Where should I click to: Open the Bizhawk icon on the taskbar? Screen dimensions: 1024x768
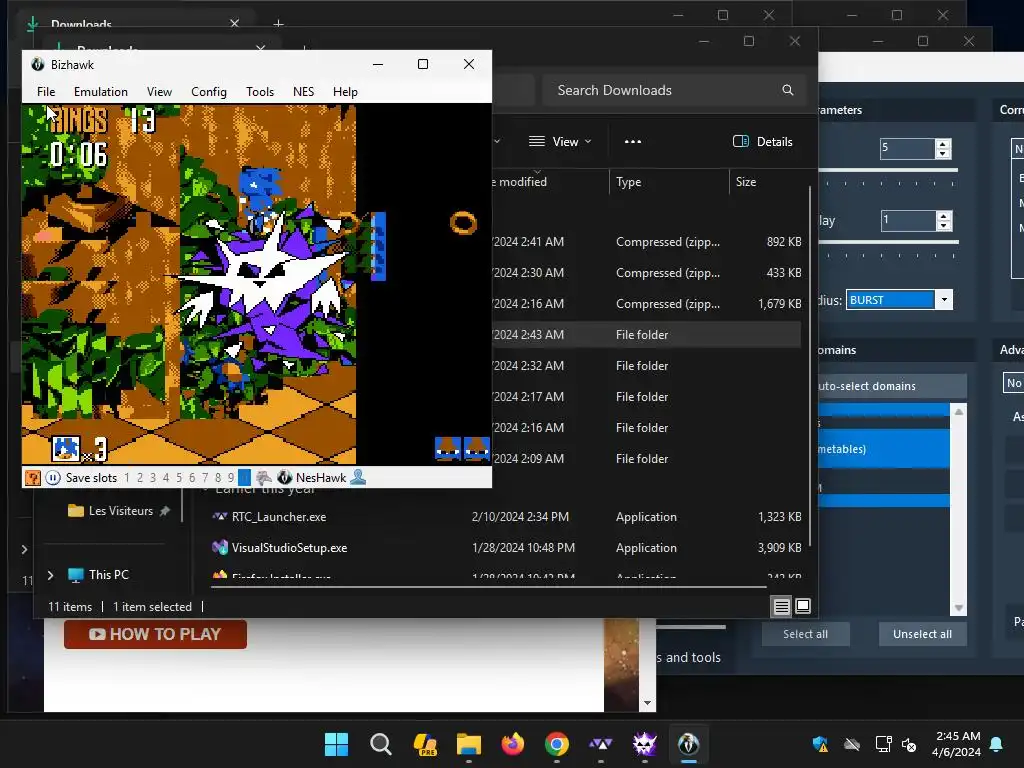(x=688, y=744)
